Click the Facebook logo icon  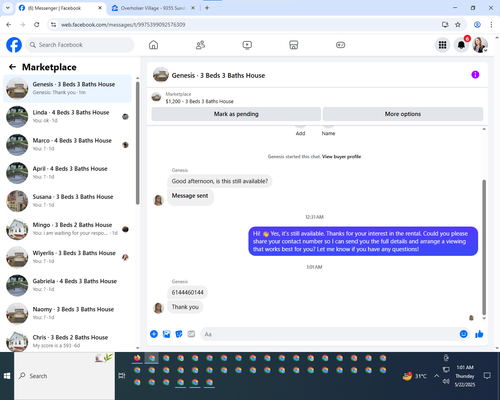pyautogui.click(x=14, y=45)
